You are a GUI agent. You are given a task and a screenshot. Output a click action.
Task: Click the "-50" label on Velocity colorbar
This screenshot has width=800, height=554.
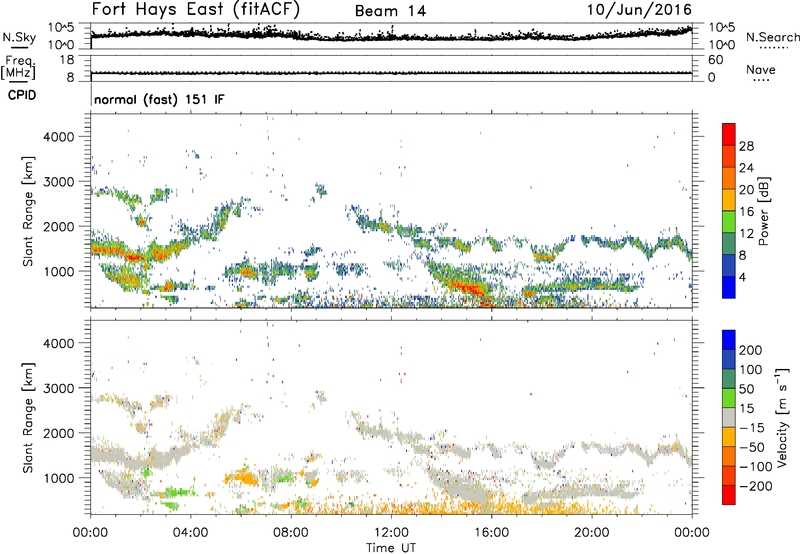[x=752, y=447]
